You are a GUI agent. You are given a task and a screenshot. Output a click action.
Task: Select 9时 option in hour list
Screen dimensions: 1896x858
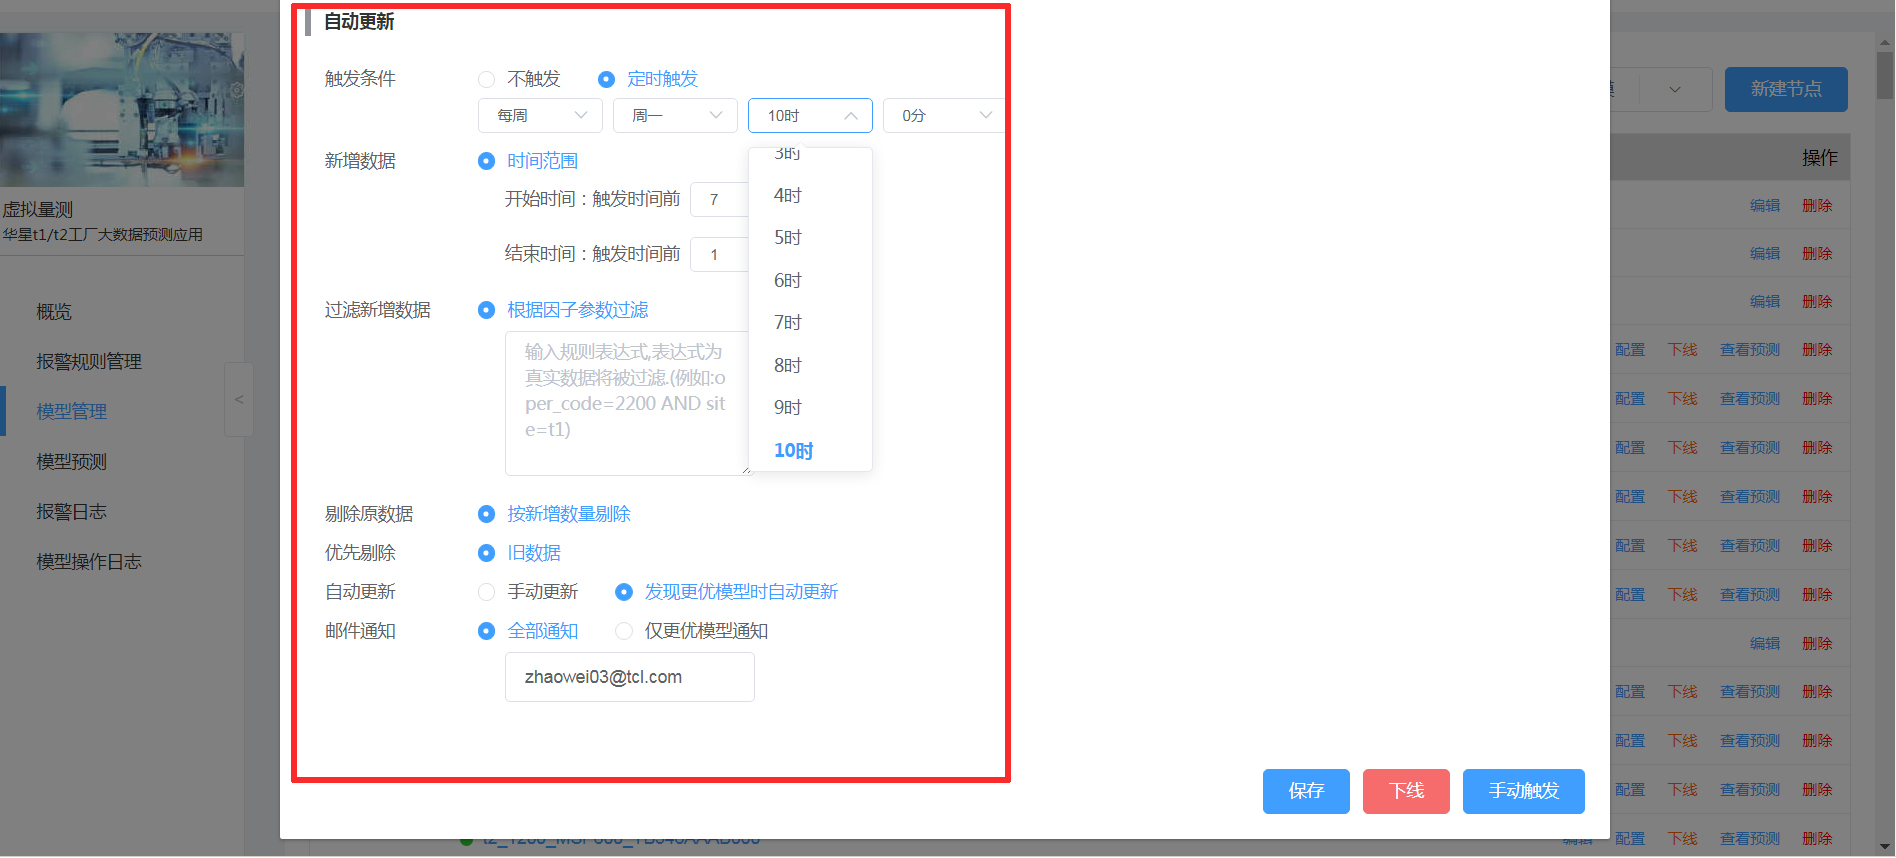pyautogui.click(x=788, y=408)
